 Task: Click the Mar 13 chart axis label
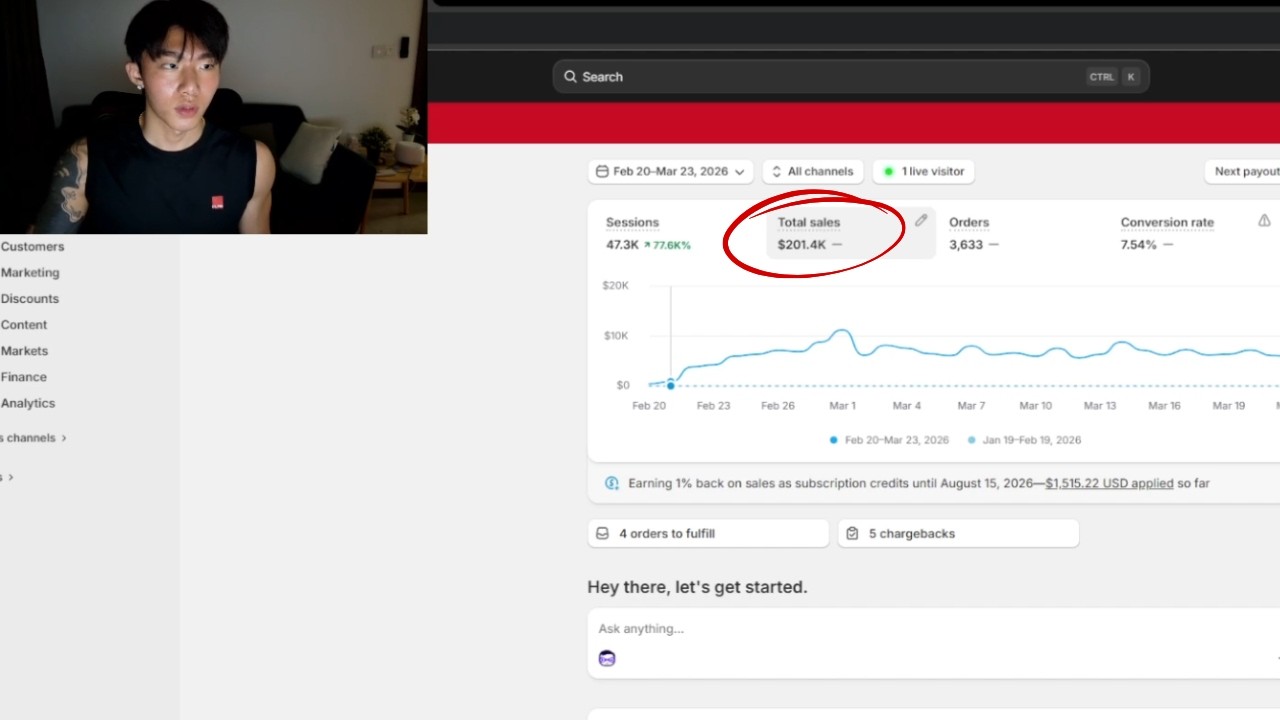(1100, 406)
